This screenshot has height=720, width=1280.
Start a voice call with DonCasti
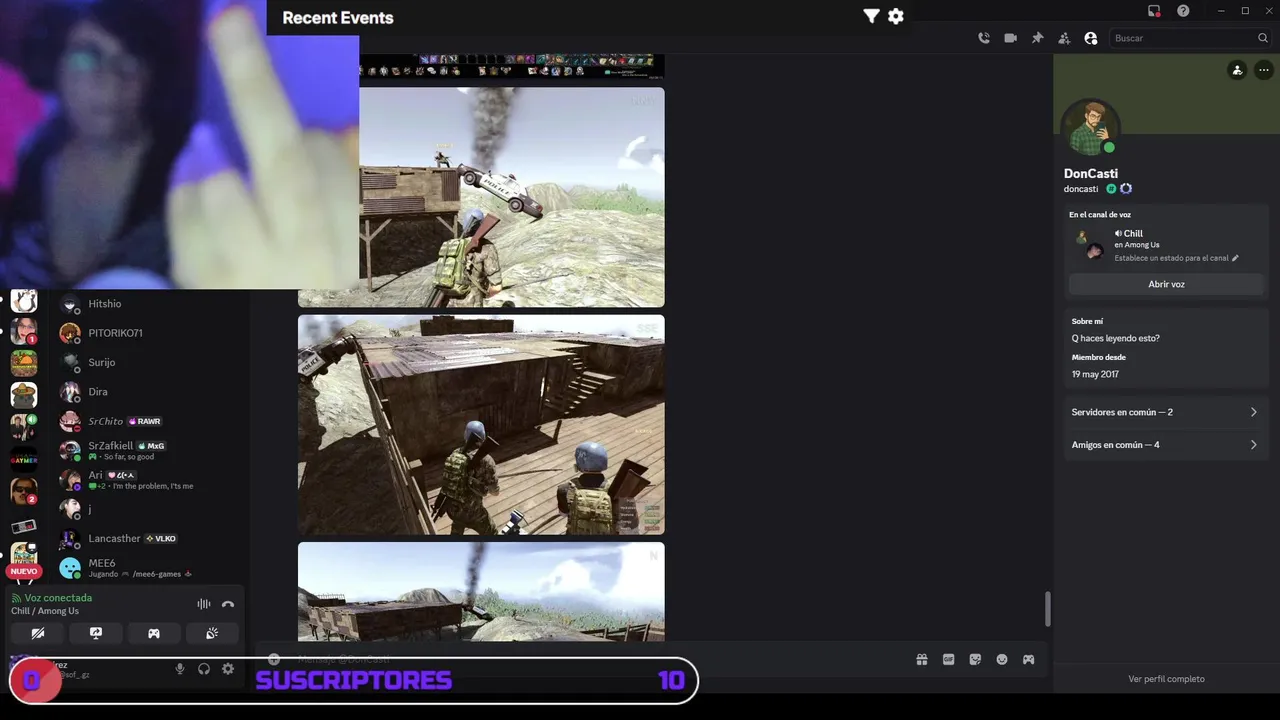984,38
